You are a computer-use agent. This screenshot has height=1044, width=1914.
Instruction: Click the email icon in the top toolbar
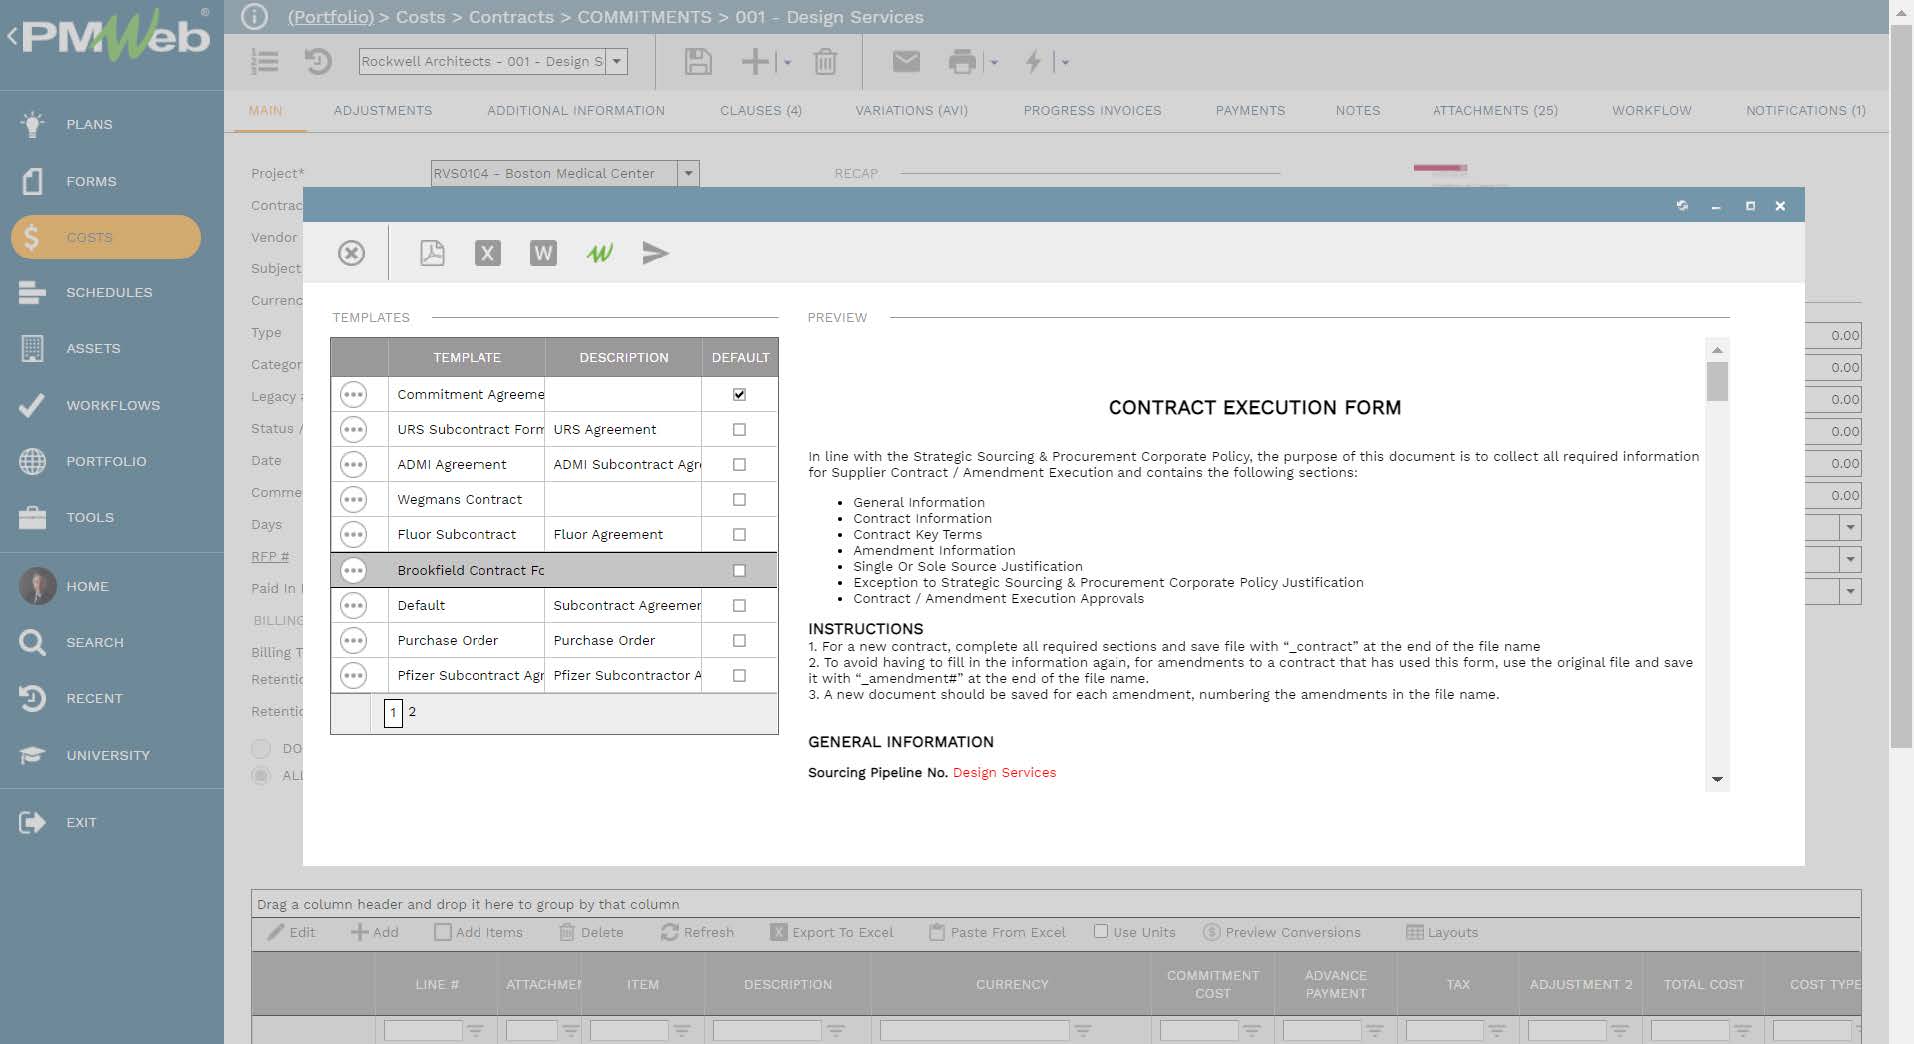point(906,61)
